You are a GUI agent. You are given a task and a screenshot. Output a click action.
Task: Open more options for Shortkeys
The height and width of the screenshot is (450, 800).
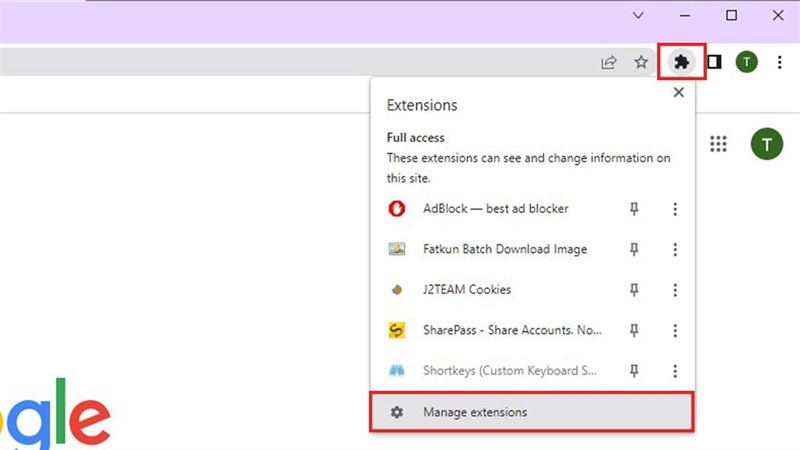click(x=675, y=370)
